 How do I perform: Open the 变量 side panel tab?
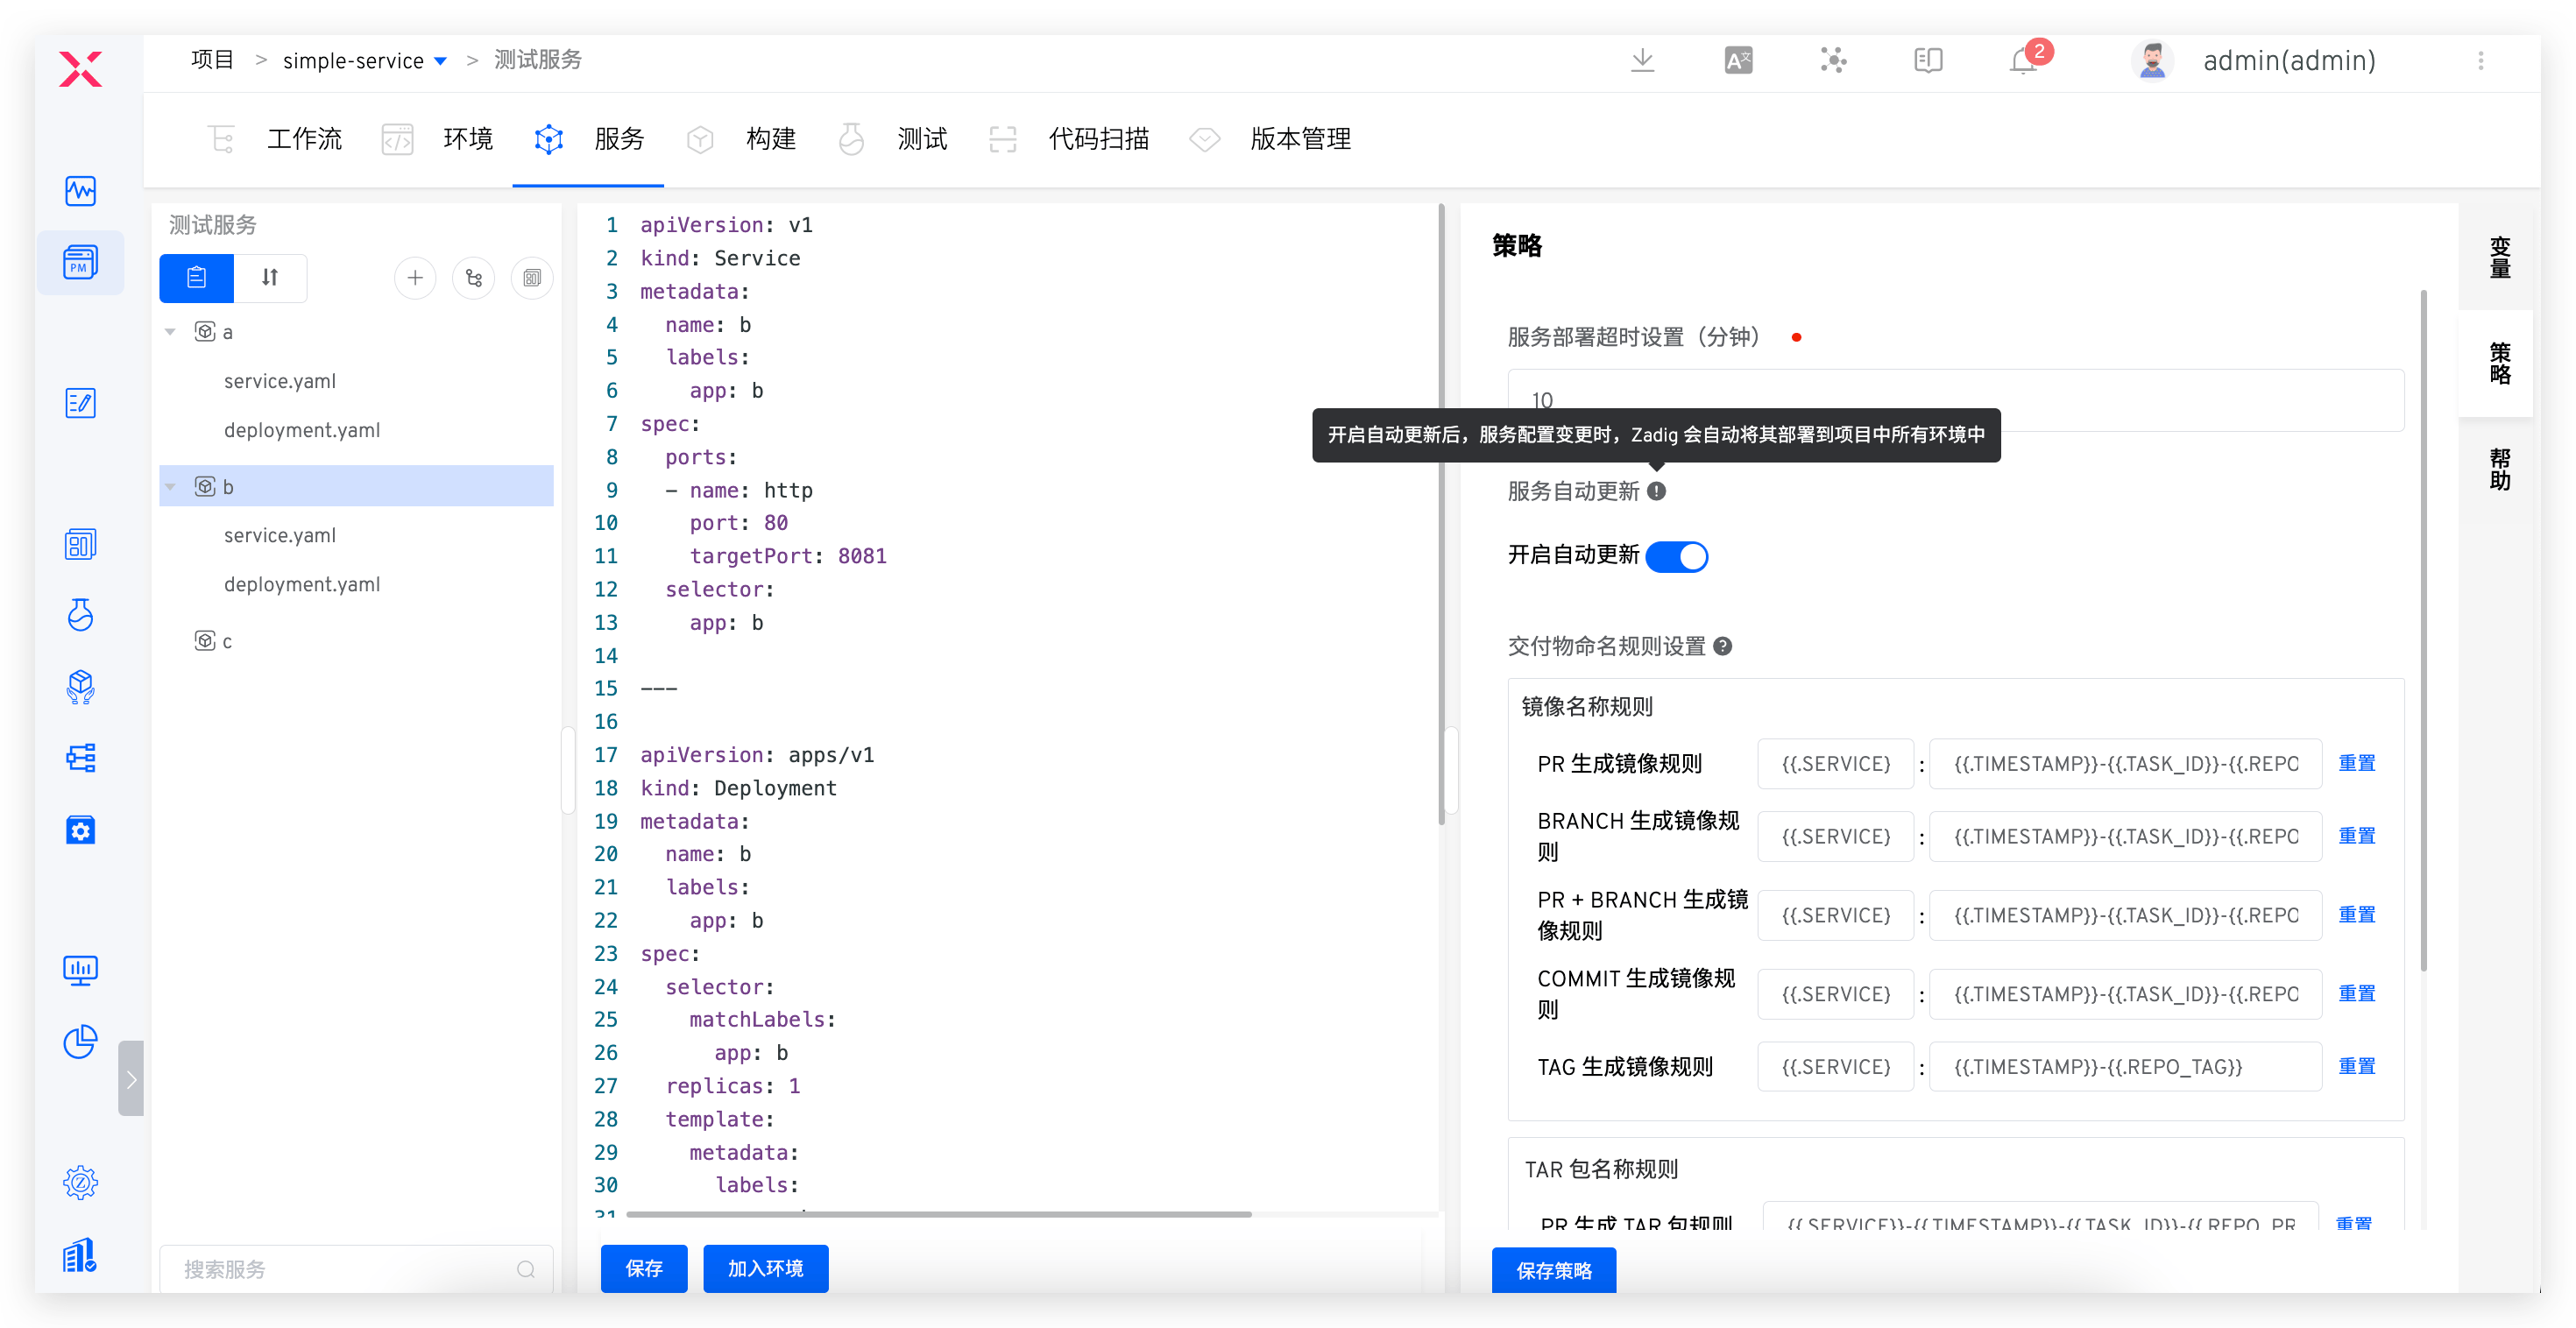coord(2499,257)
